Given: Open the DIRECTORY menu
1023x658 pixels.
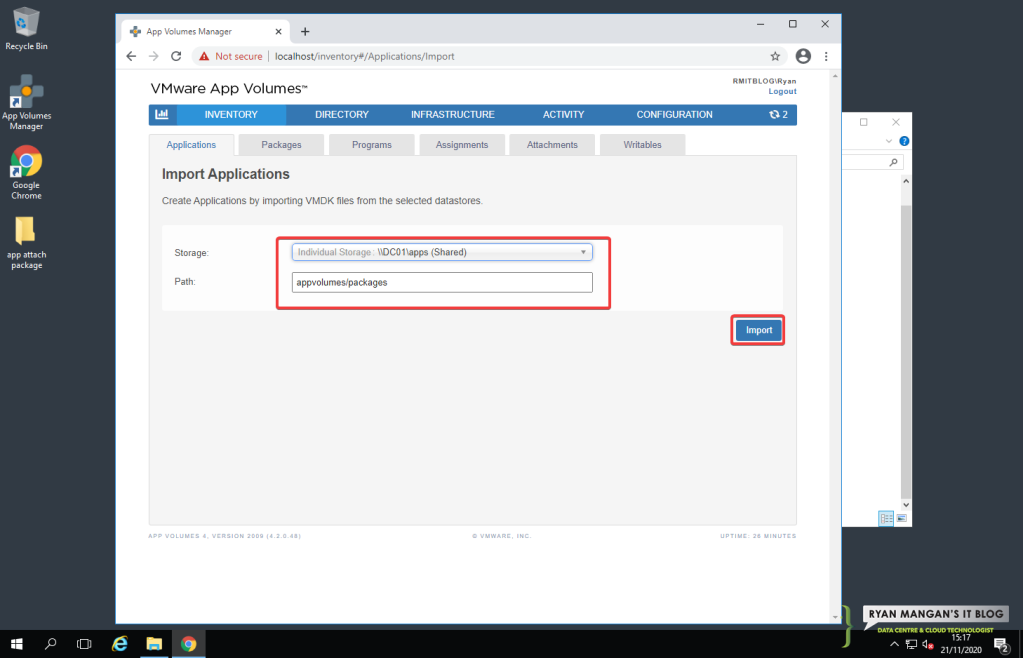Looking at the screenshot, I should (x=342, y=114).
